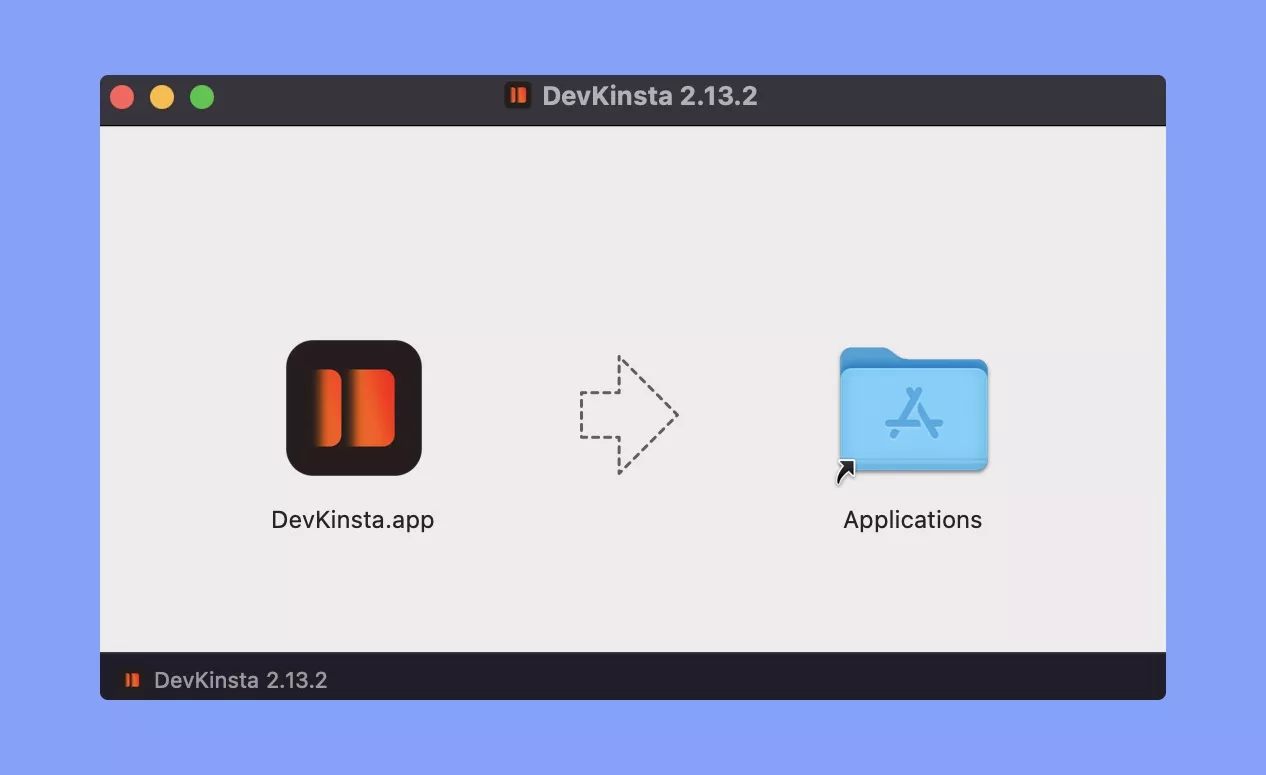Image resolution: width=1266 pixels, height=775 pixels.
Task: Minimize the window with the yellow button
Action: point(162,97)
